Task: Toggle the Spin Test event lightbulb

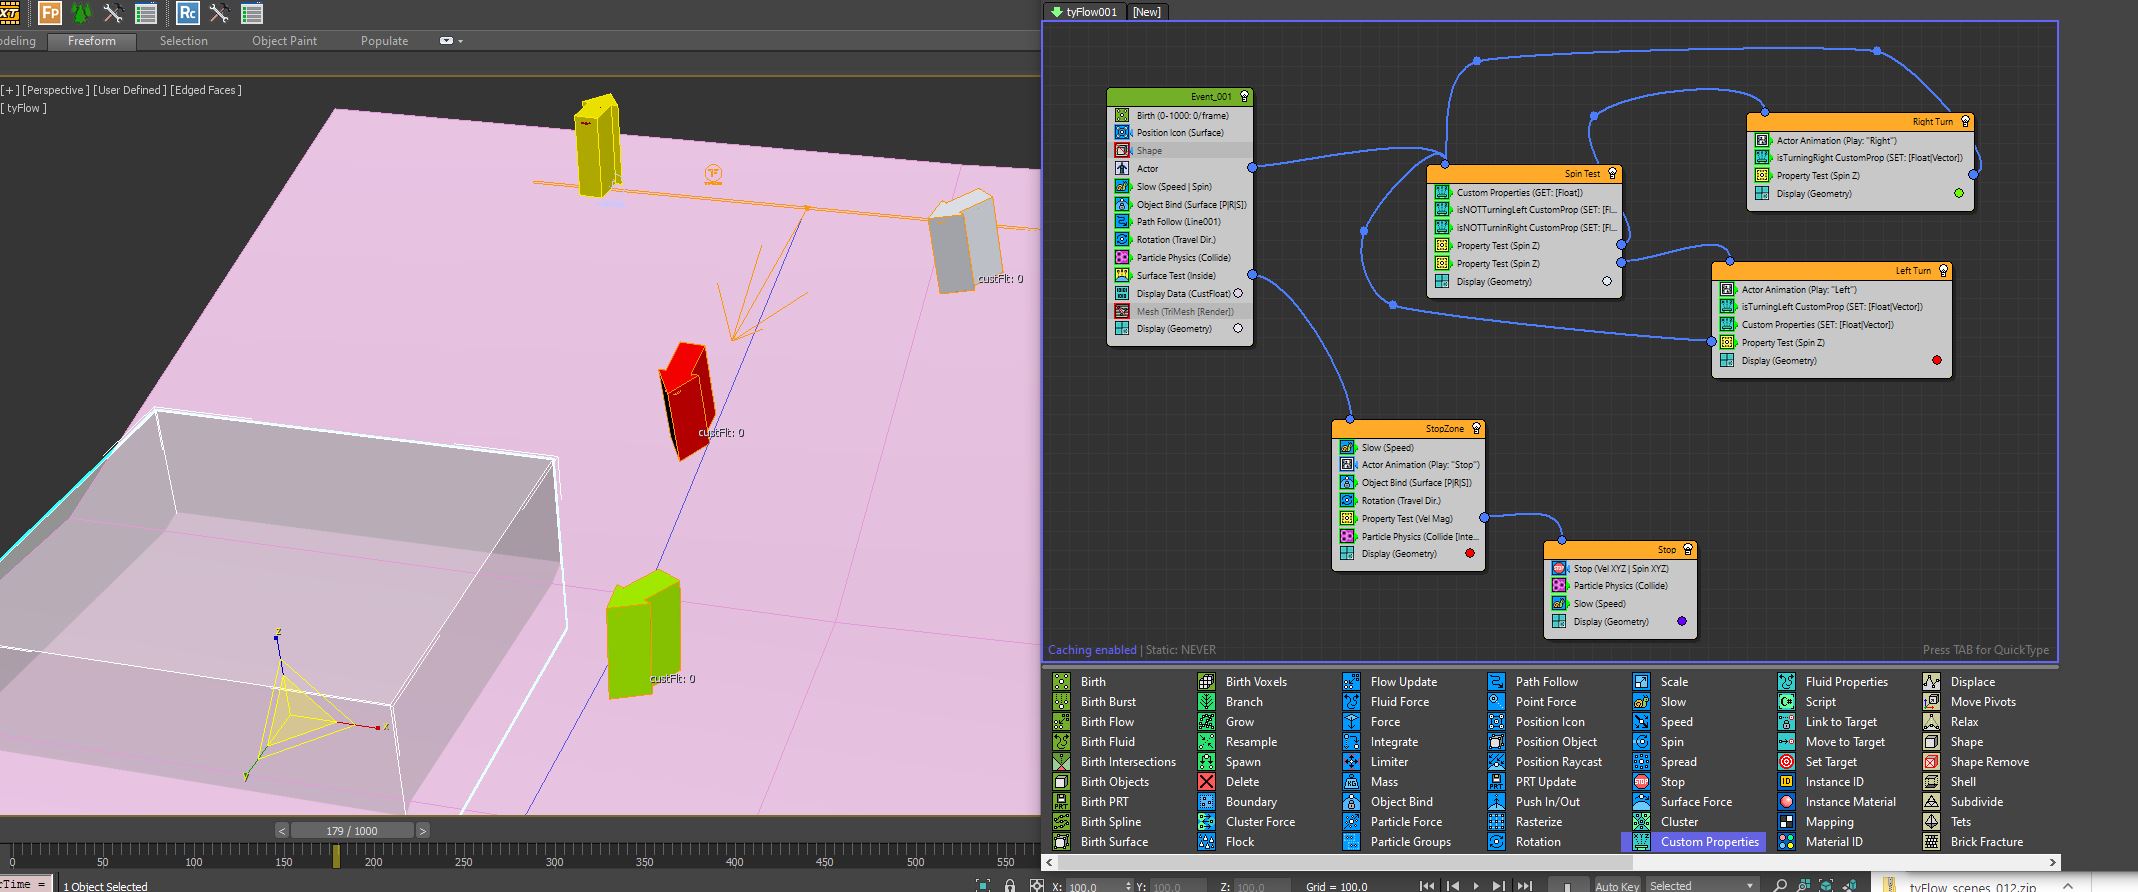Action: tap(1612, 174)
